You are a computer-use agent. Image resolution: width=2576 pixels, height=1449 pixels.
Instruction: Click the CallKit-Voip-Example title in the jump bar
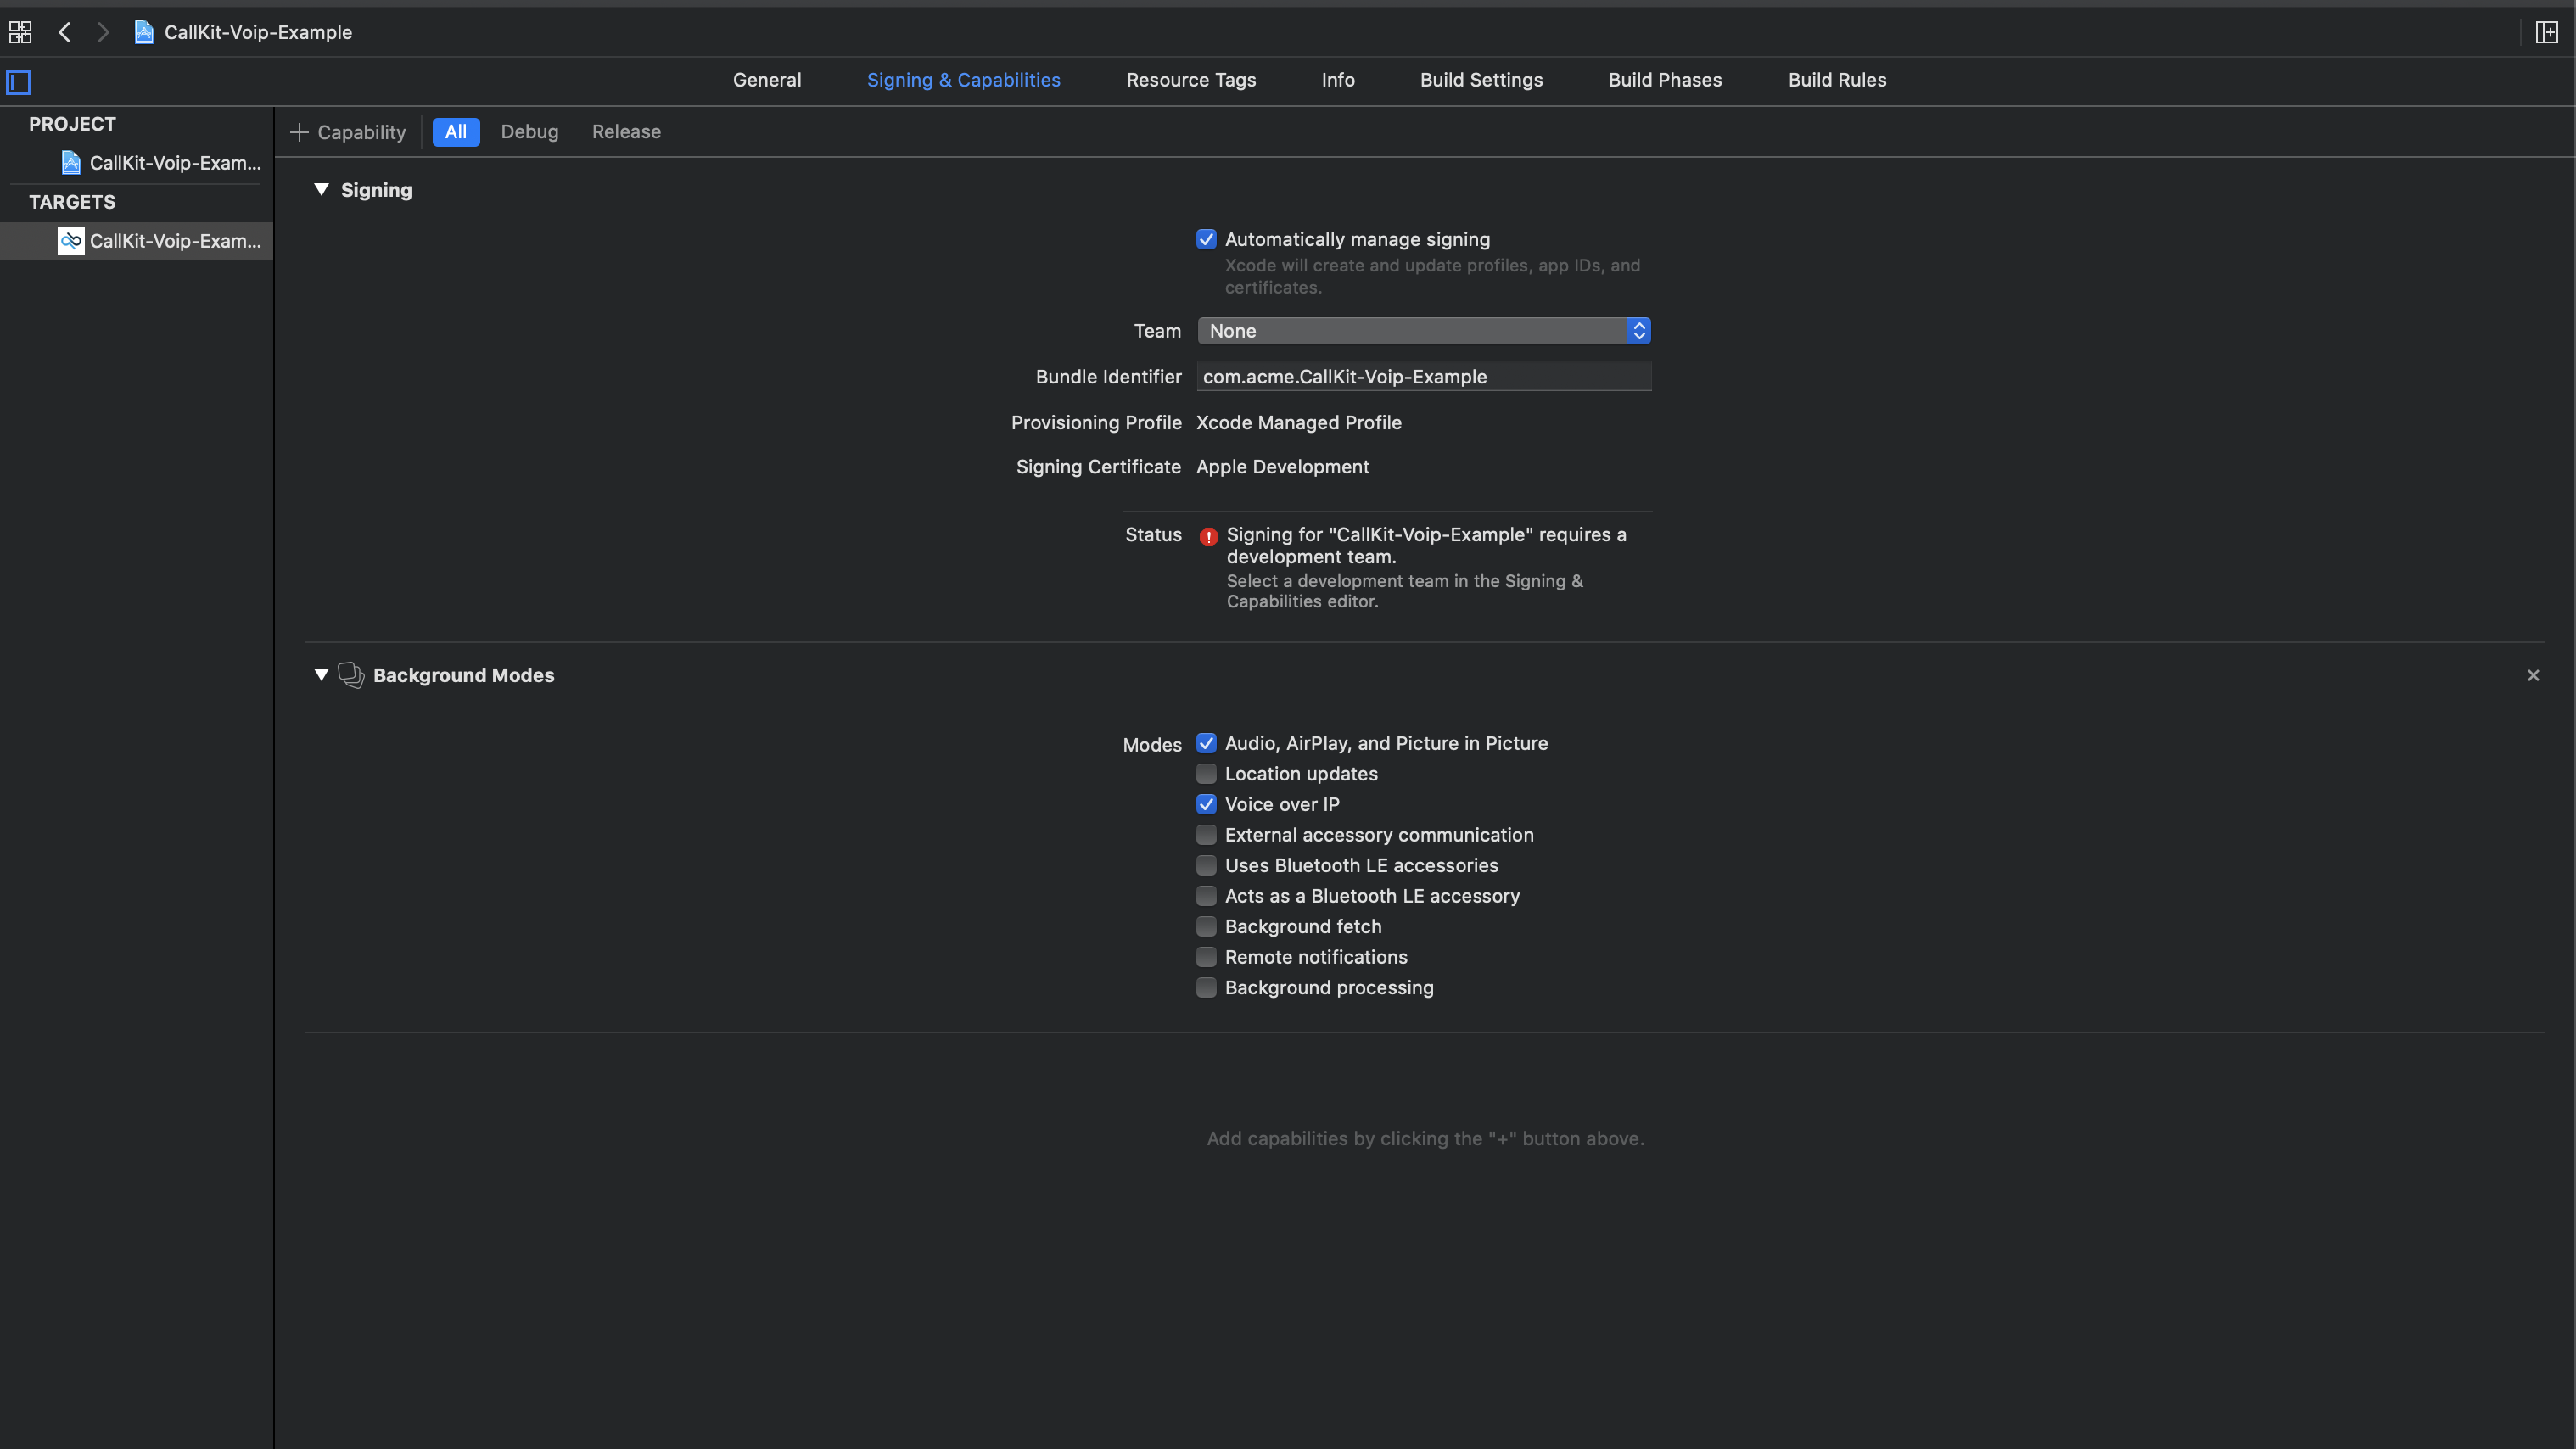[x=258, y=32]
